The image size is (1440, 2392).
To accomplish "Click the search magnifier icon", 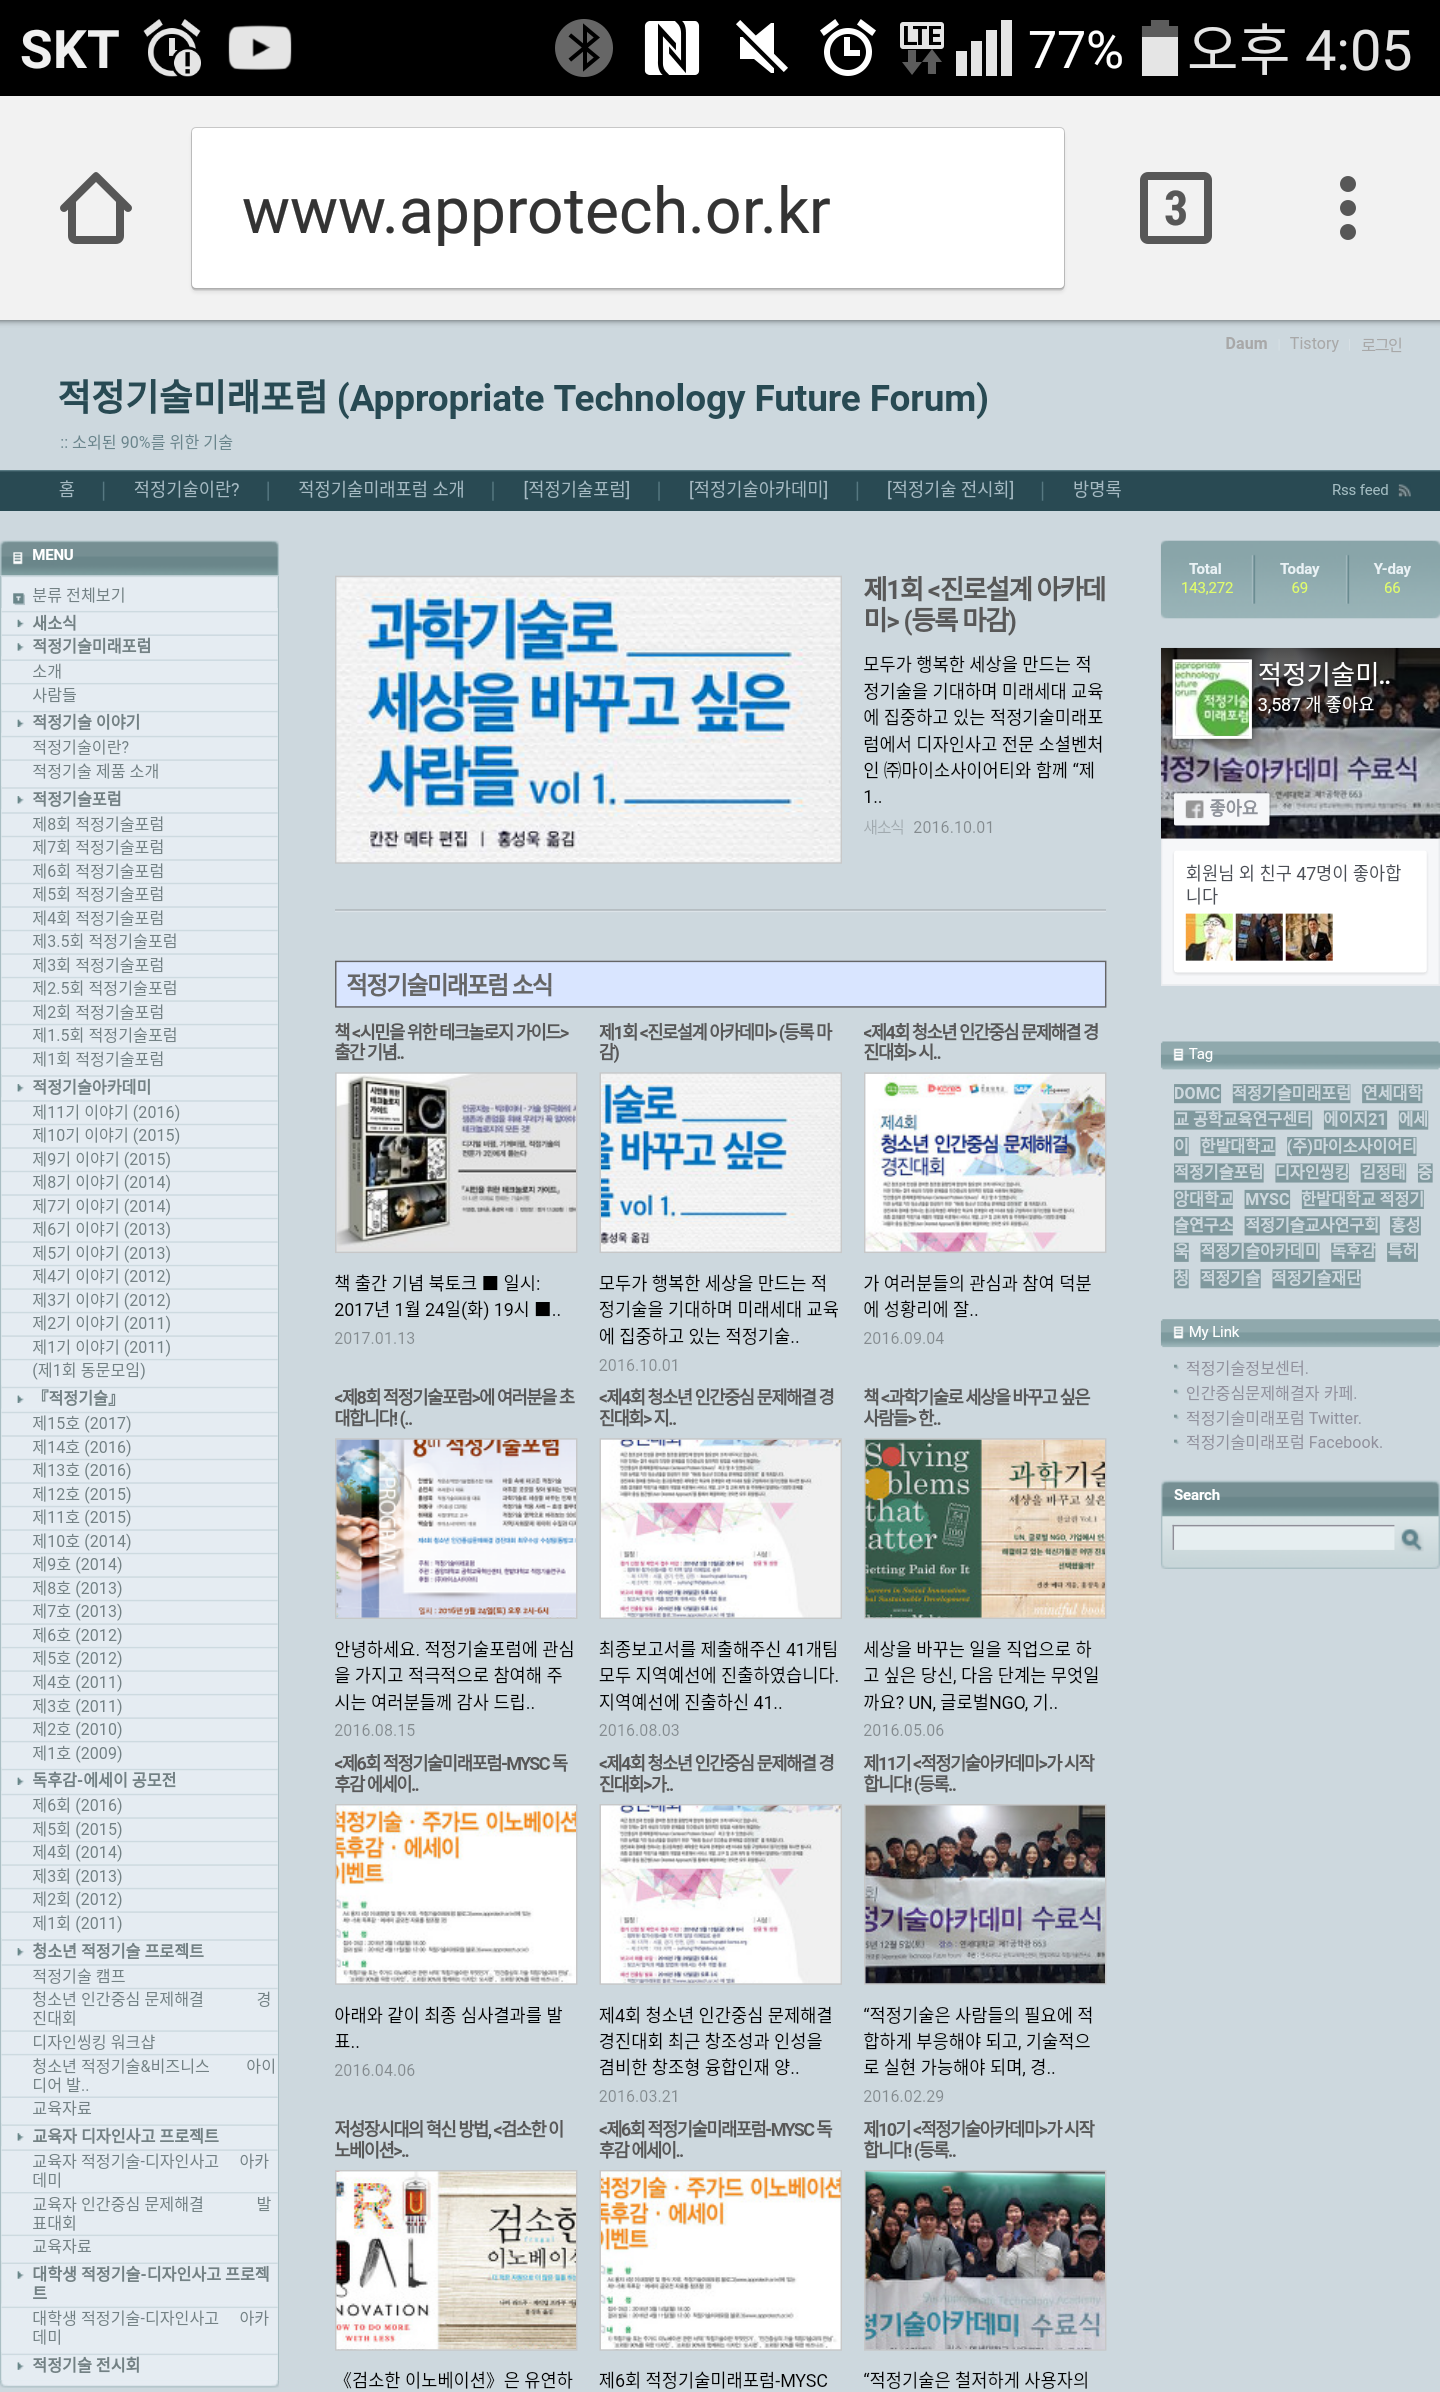I will click(1411, 1539).
